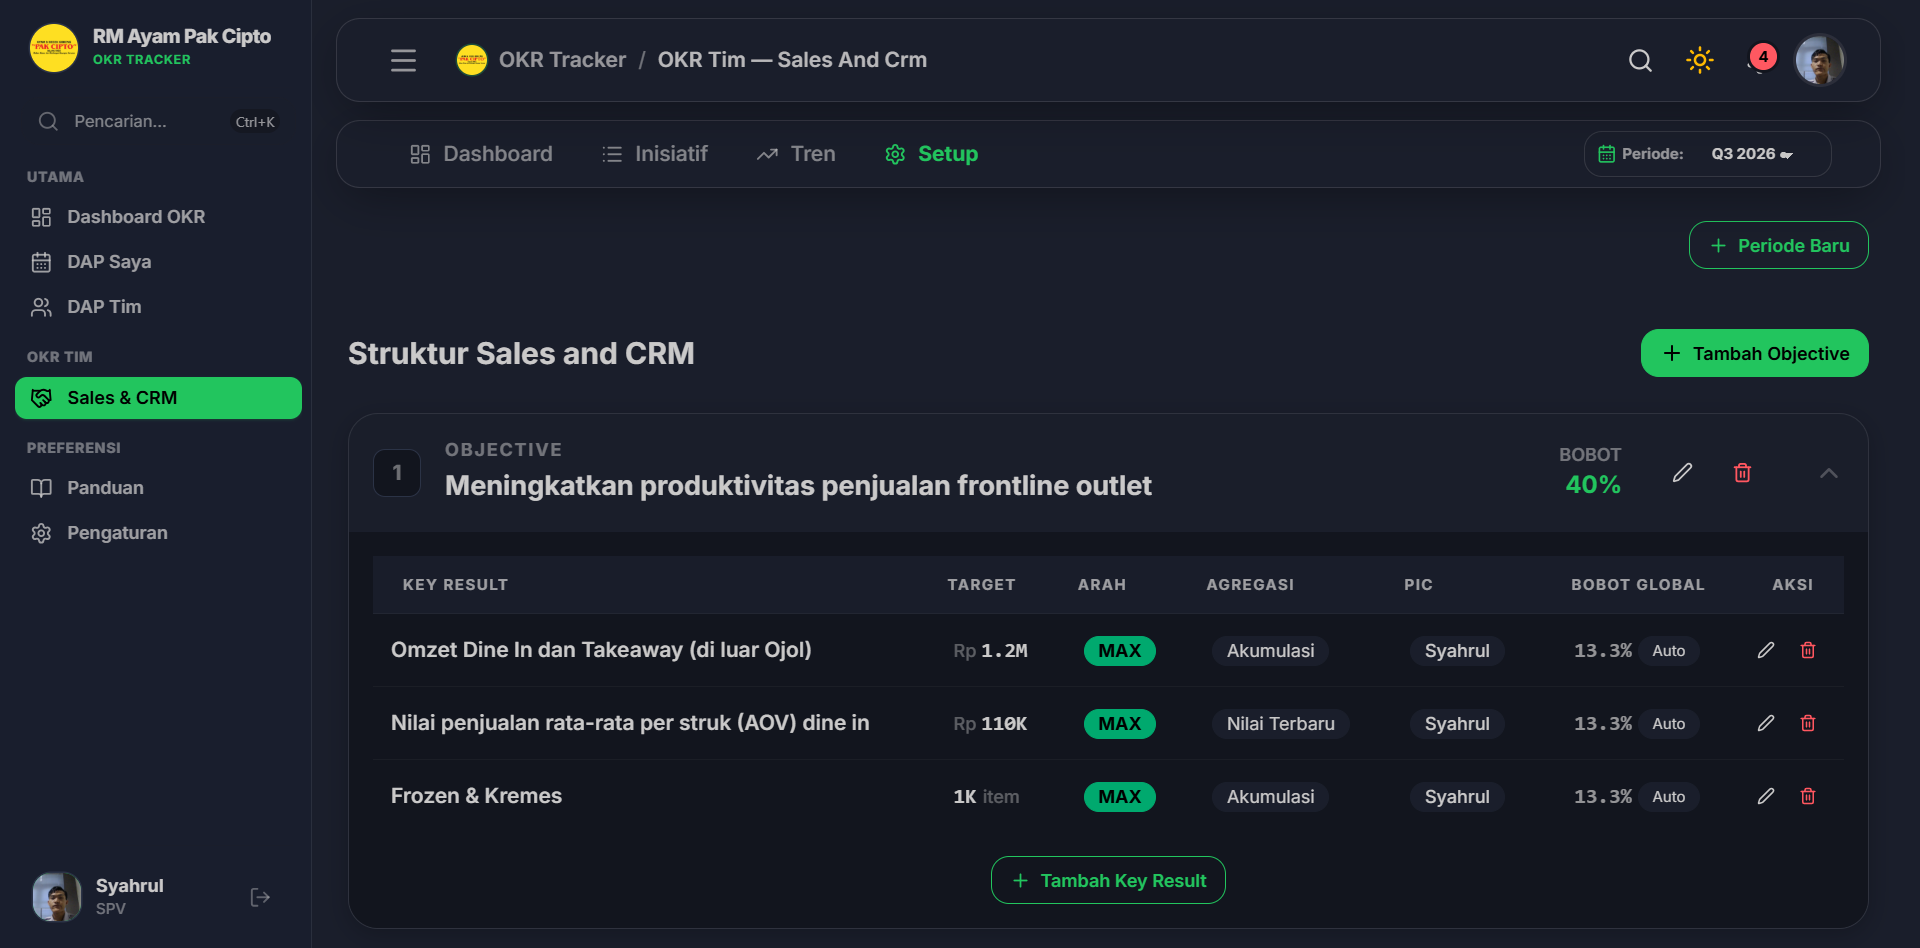
Task: Click the Nilai Terbaru aggregation tag
Action: pos(1280,724)
